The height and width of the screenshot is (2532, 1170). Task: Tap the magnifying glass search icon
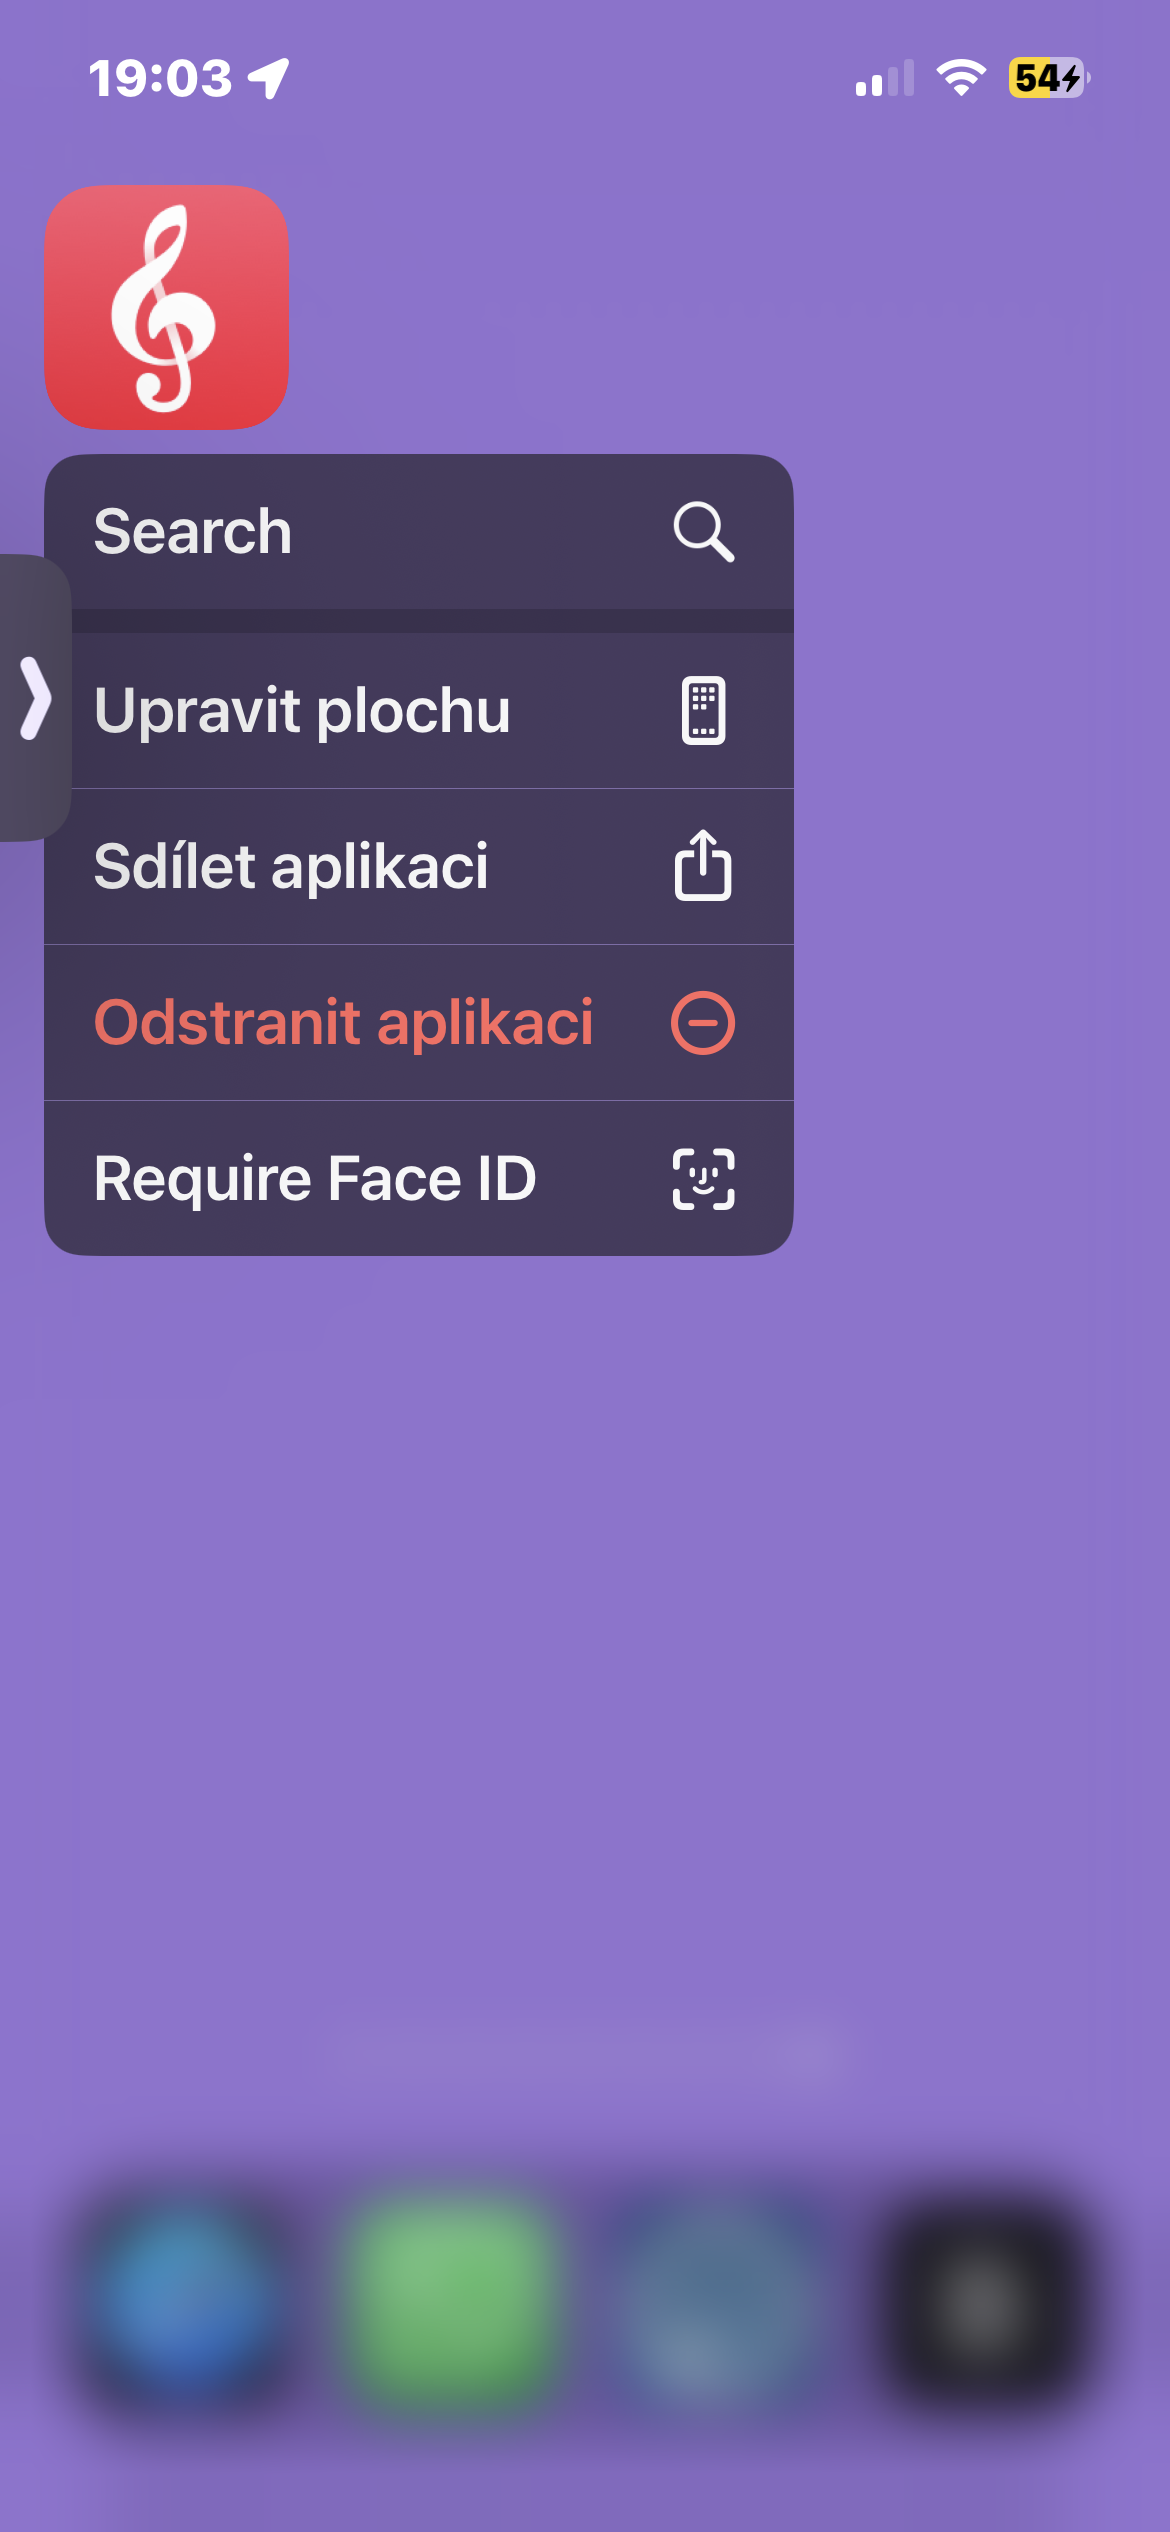point(703,531)
